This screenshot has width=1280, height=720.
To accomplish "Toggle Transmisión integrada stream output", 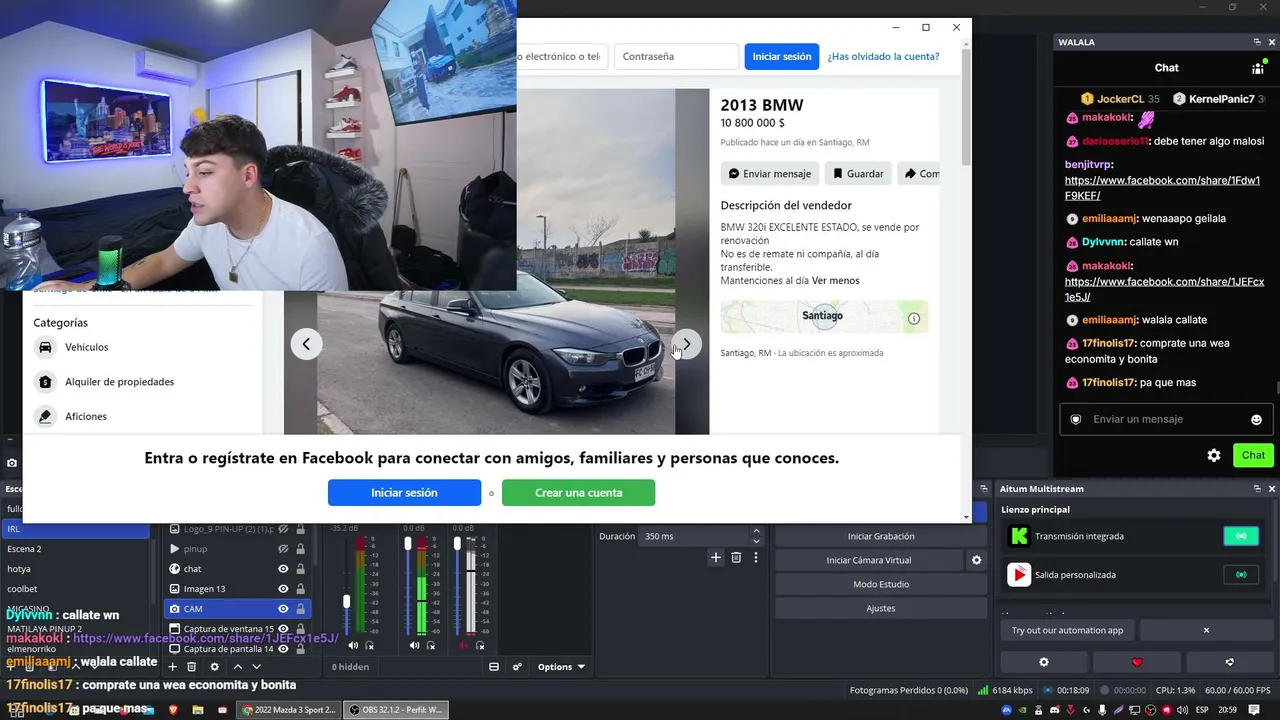I will pyautogui.click(x=1241, y=536).
